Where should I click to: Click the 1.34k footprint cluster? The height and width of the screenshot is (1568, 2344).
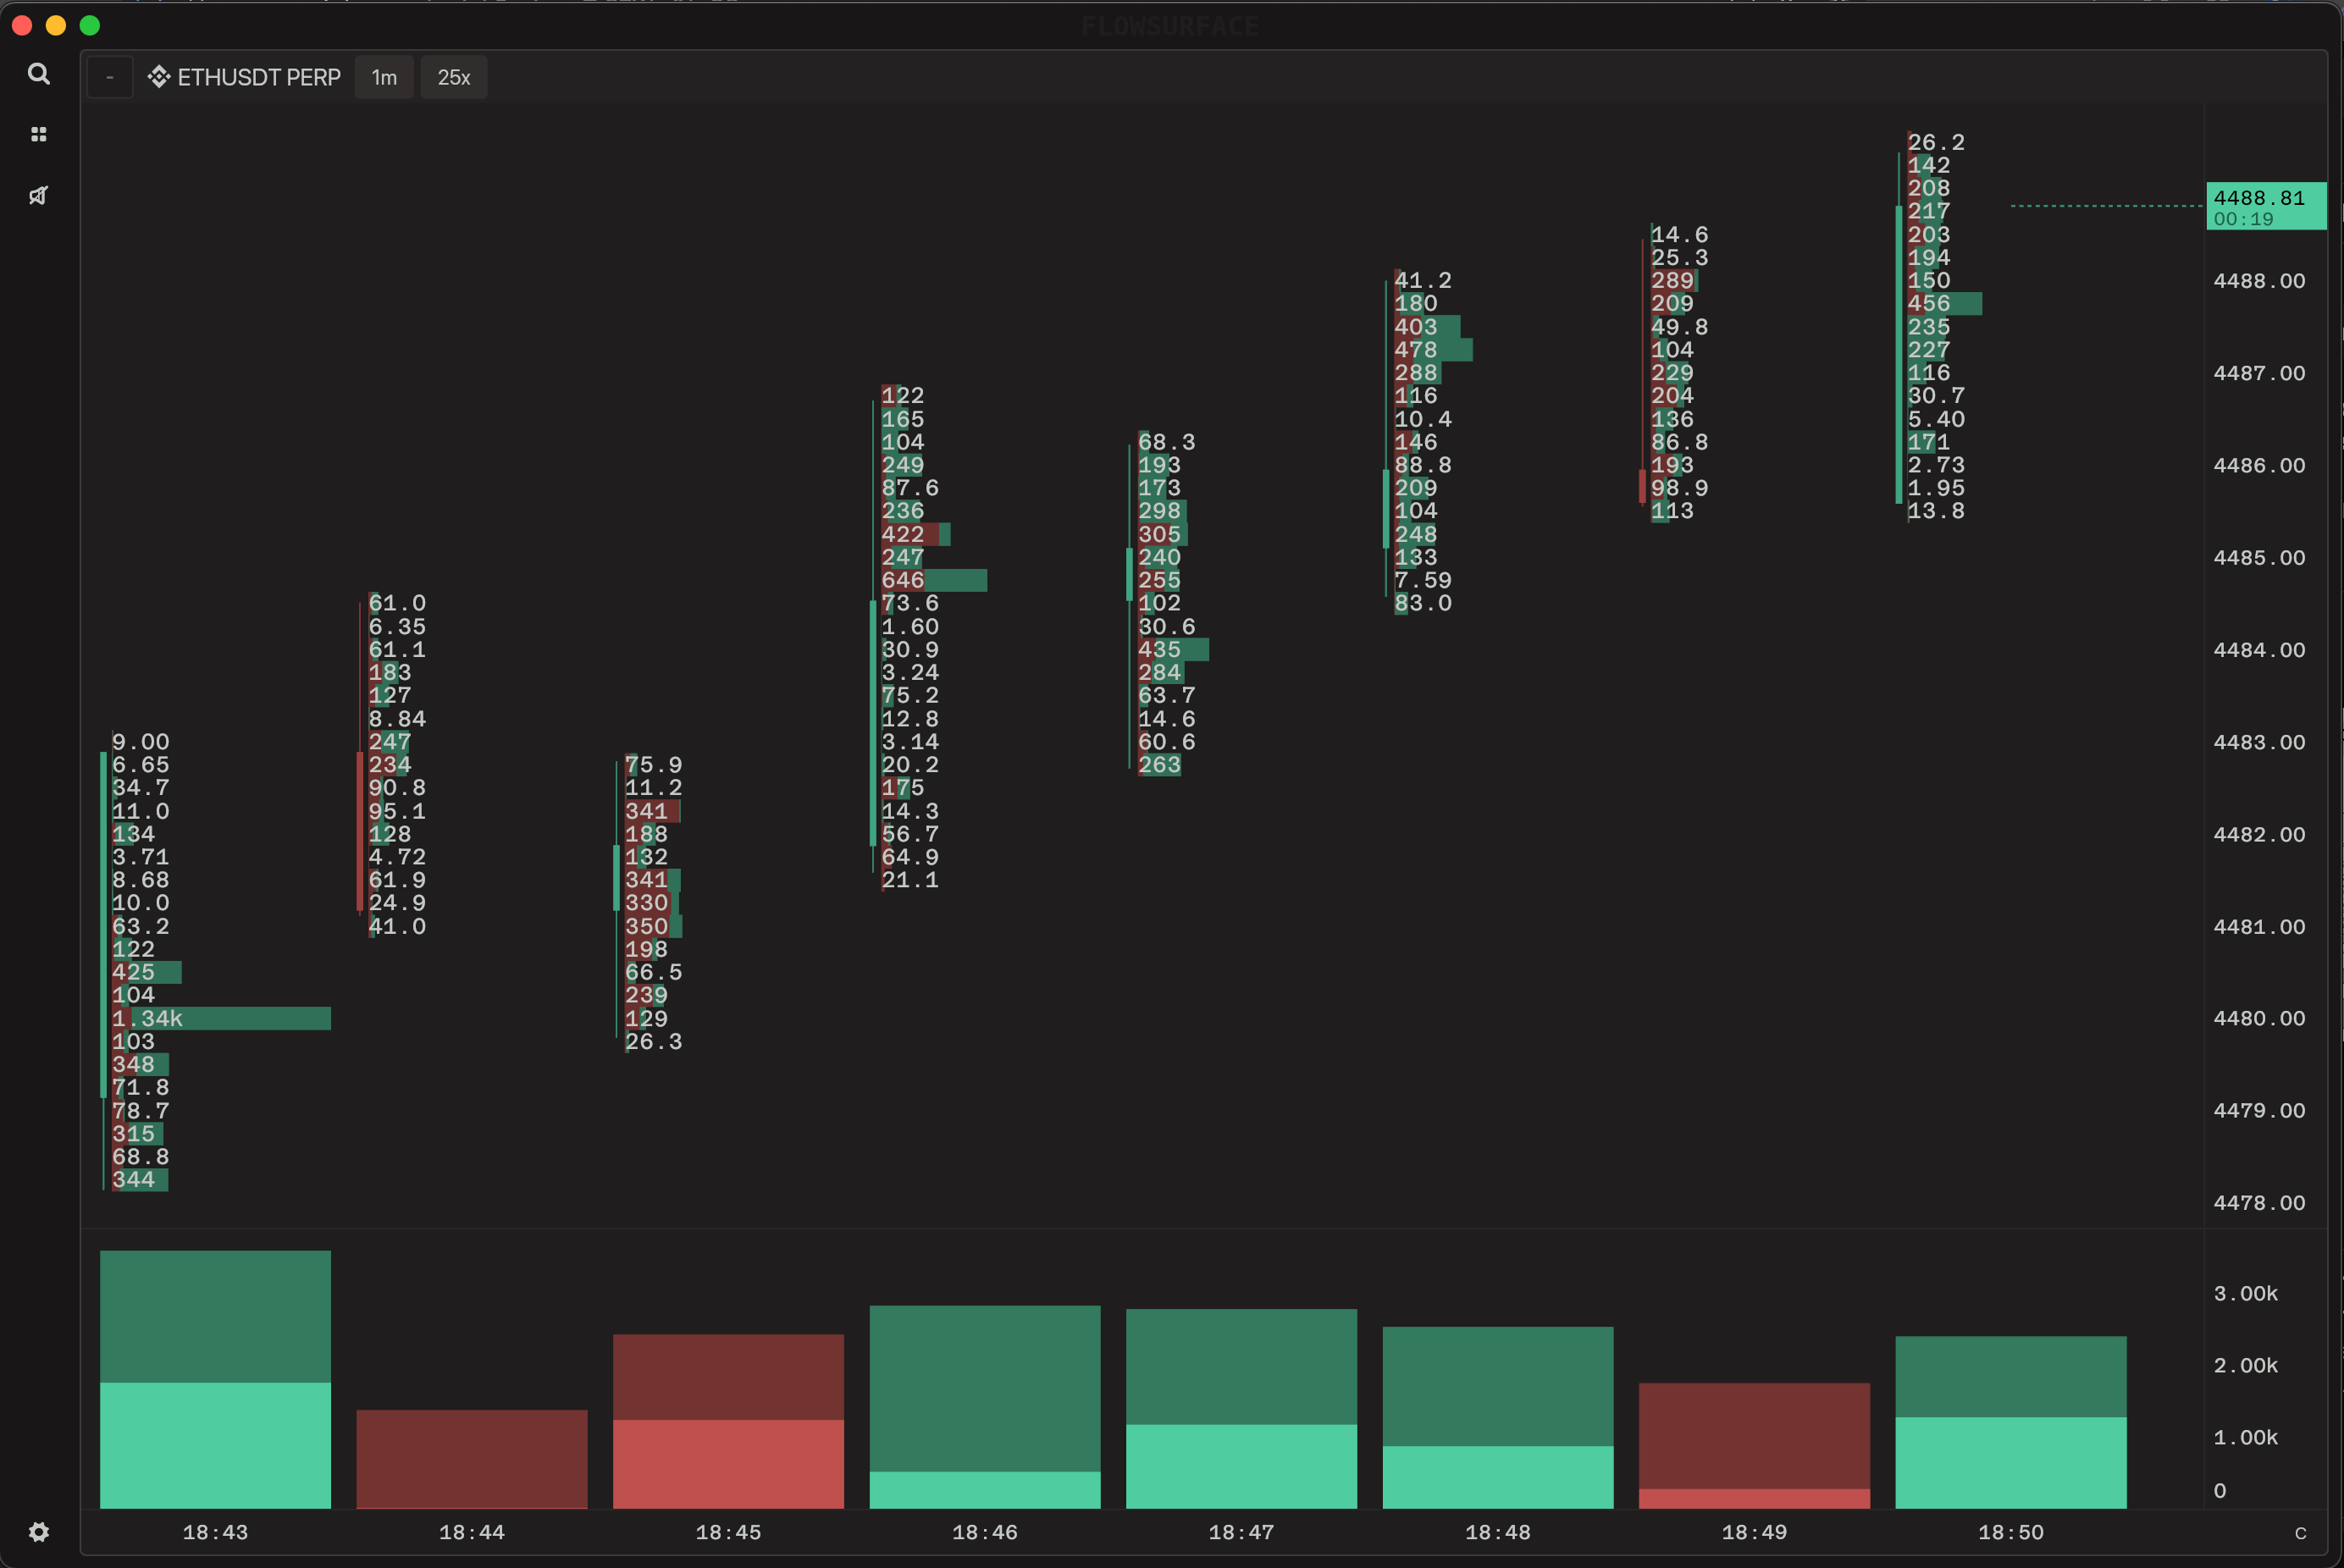click(x=221, y=1018)
